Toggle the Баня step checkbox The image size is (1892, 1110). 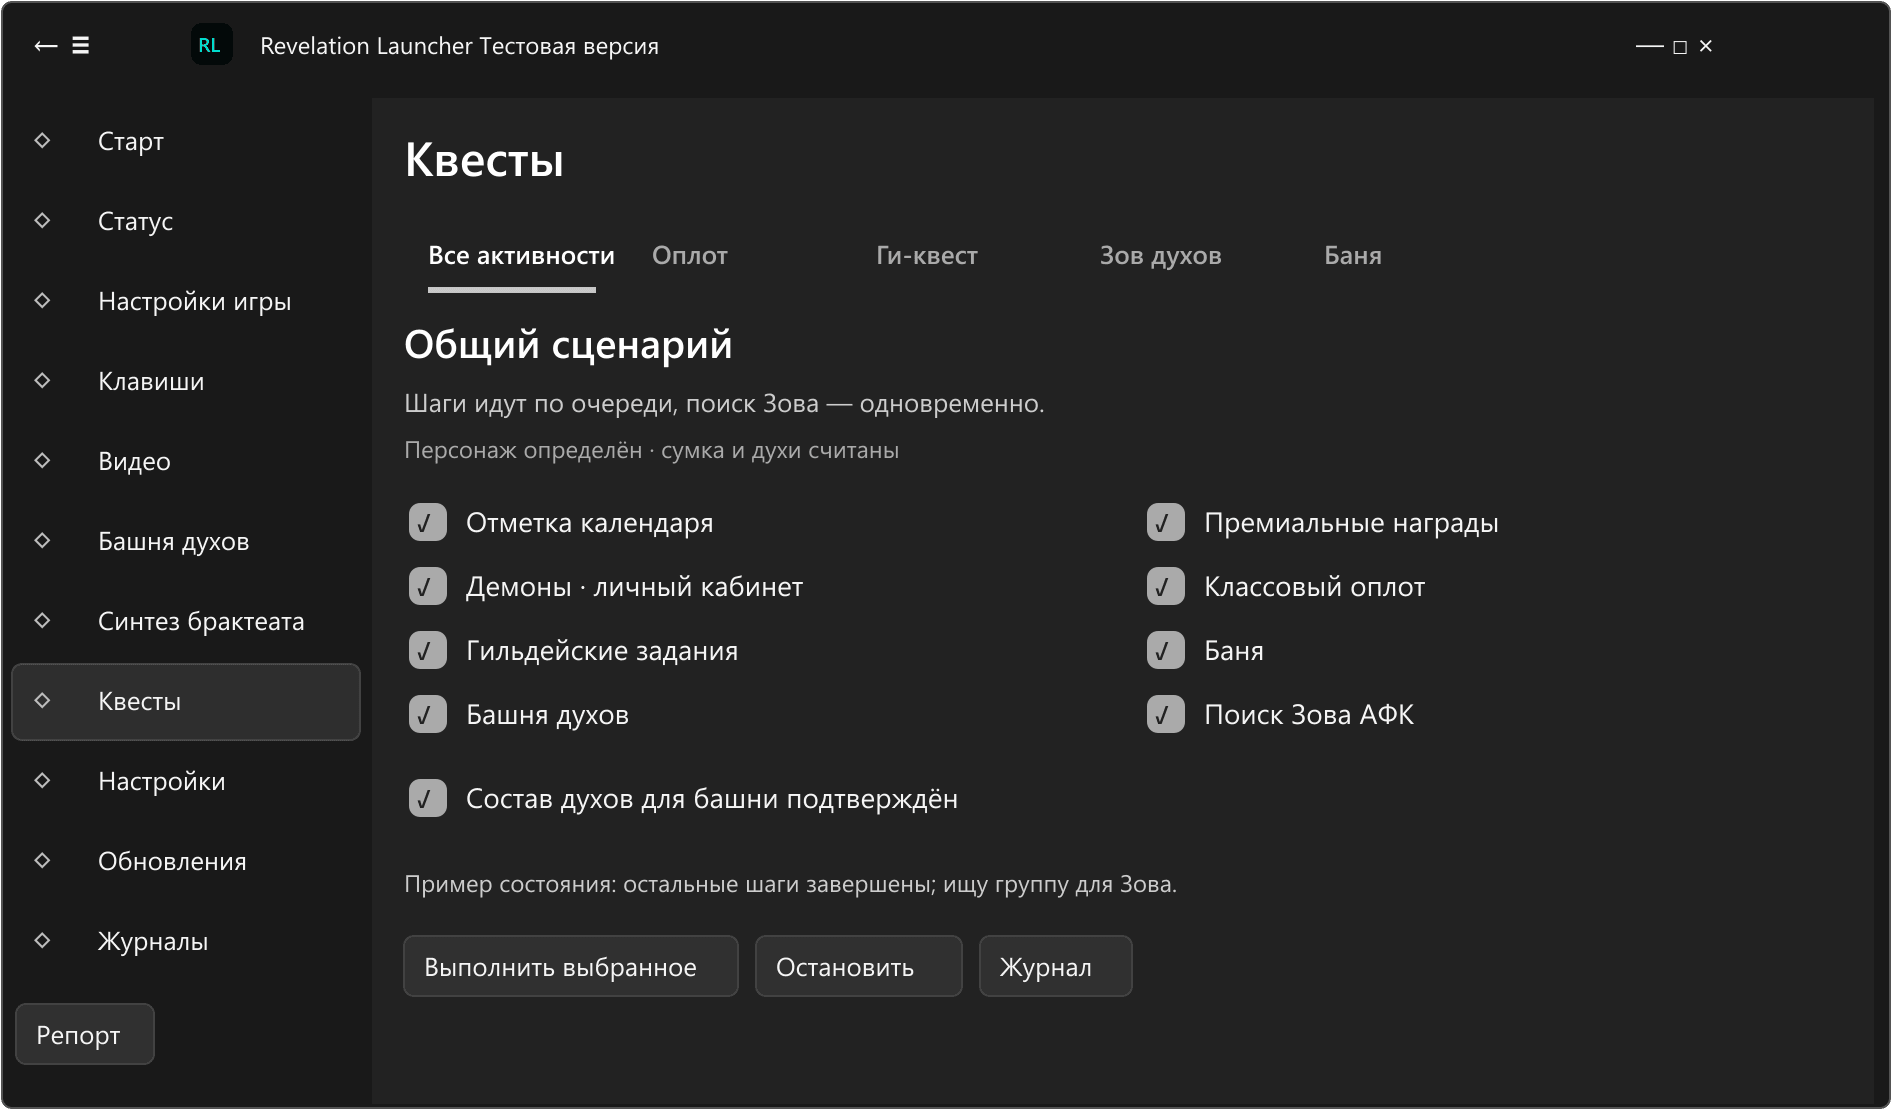point(1166,651)
